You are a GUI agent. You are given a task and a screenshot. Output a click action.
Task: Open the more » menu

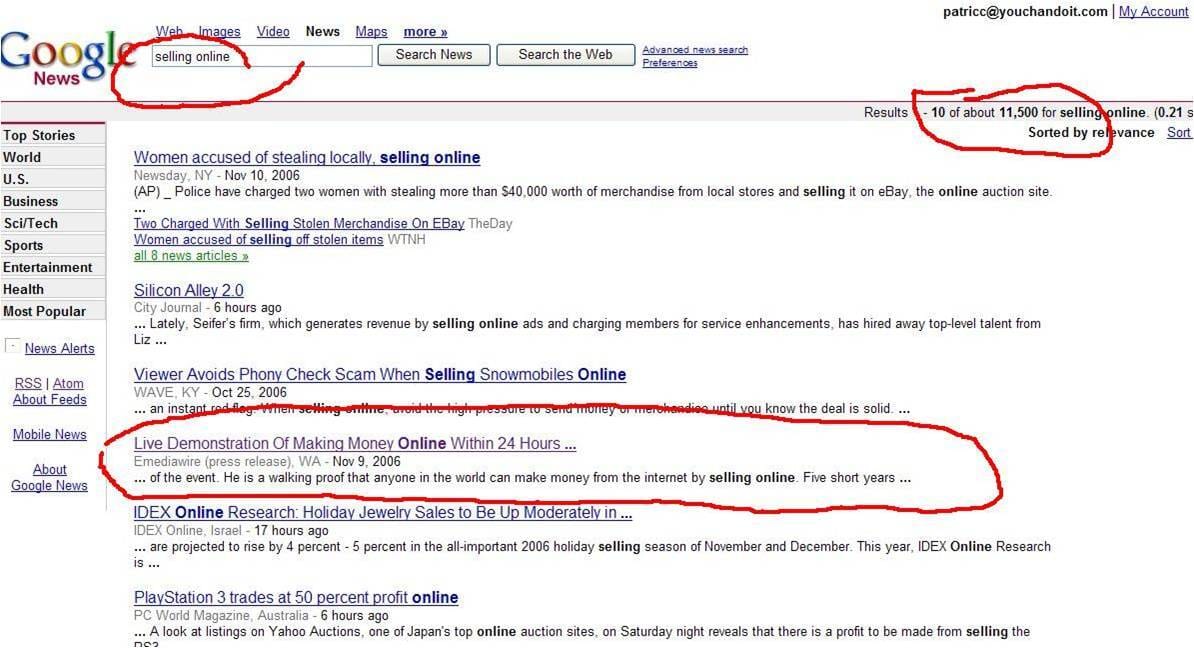(425, 31)
